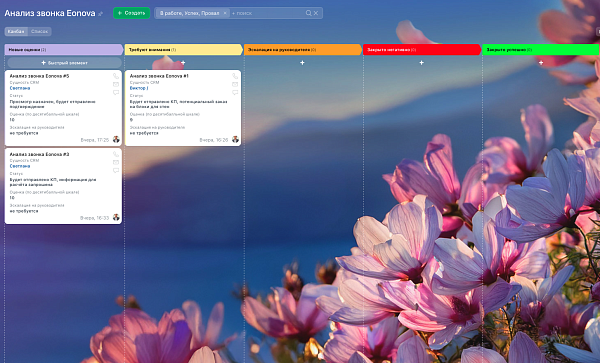The height and width of the screenshot is (363, 600).
Task: Add item to Требует внимания column with plus
Action: (183, 62)
